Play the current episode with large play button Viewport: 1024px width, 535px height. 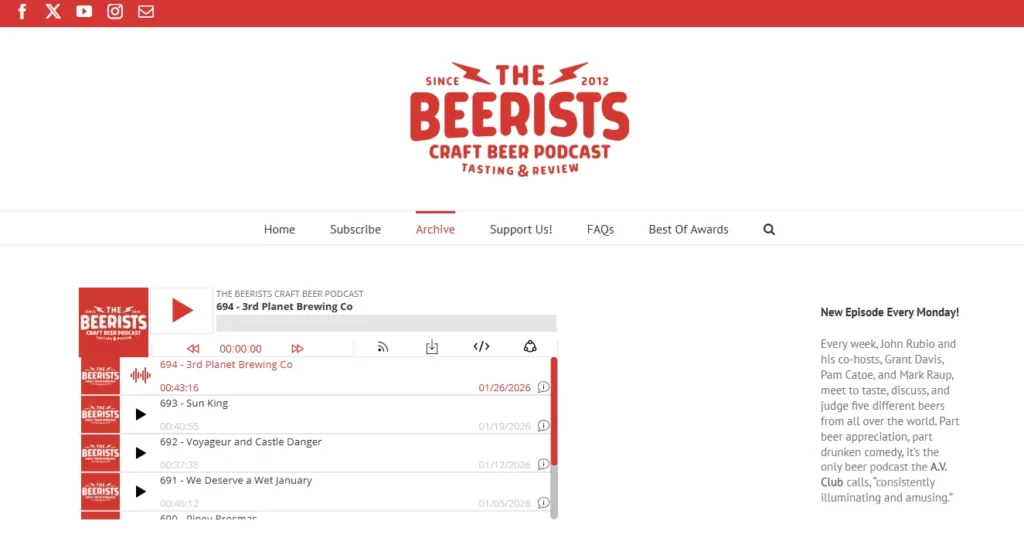pos(182,310)
